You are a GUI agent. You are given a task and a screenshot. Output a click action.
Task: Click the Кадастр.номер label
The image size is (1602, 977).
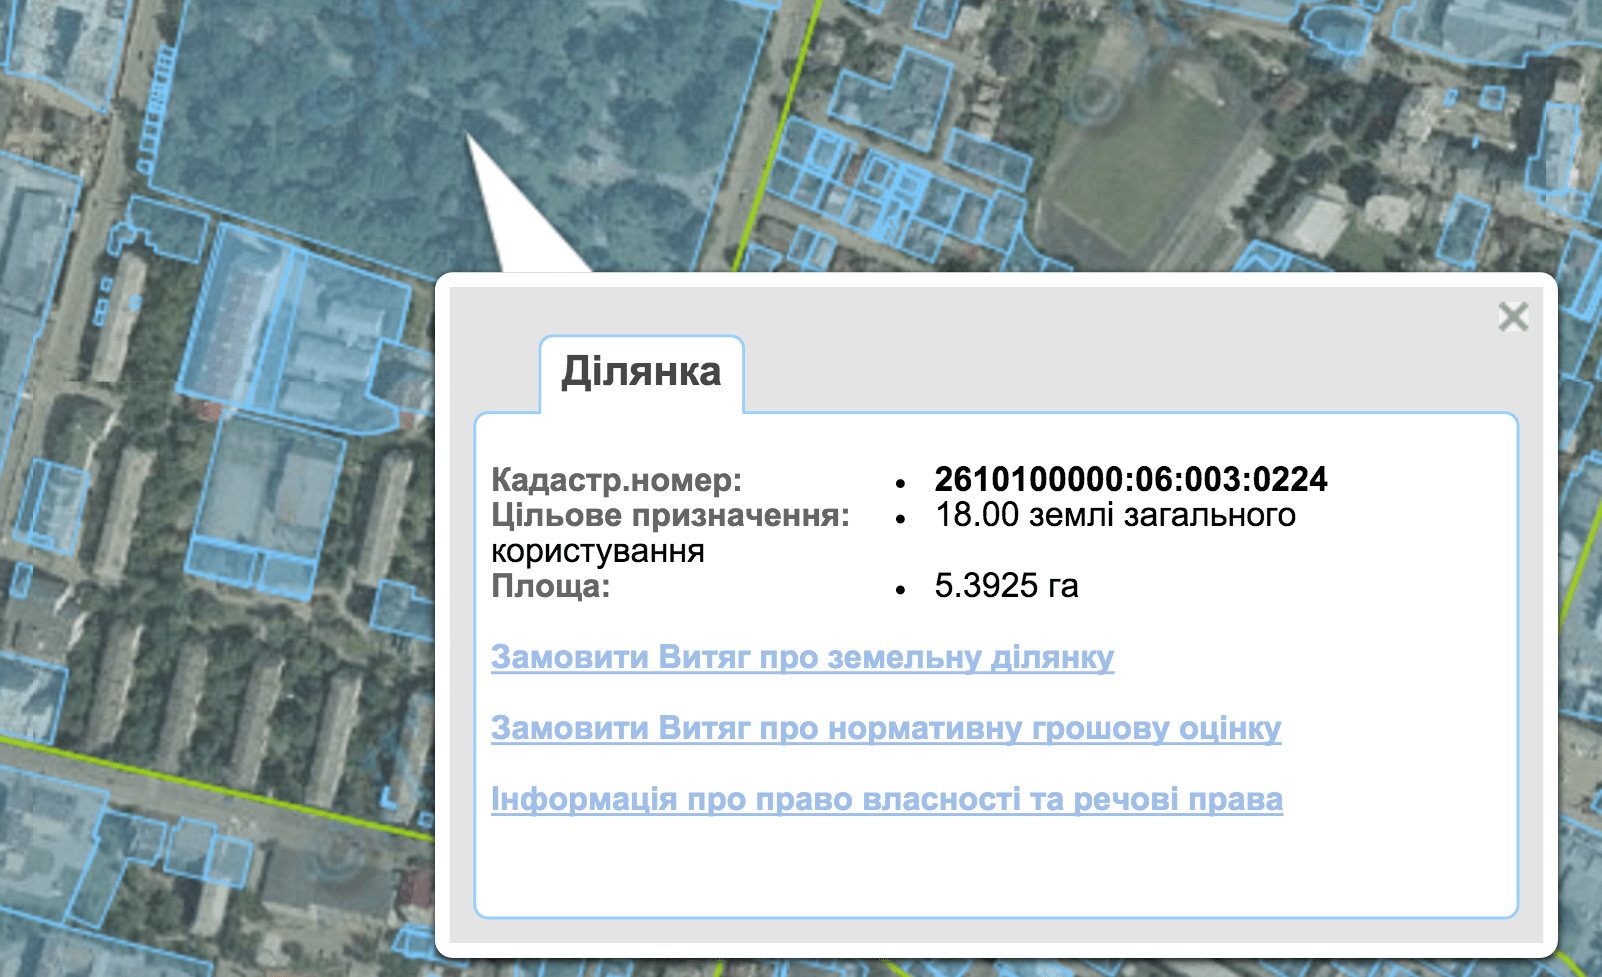tap(616, 480)
